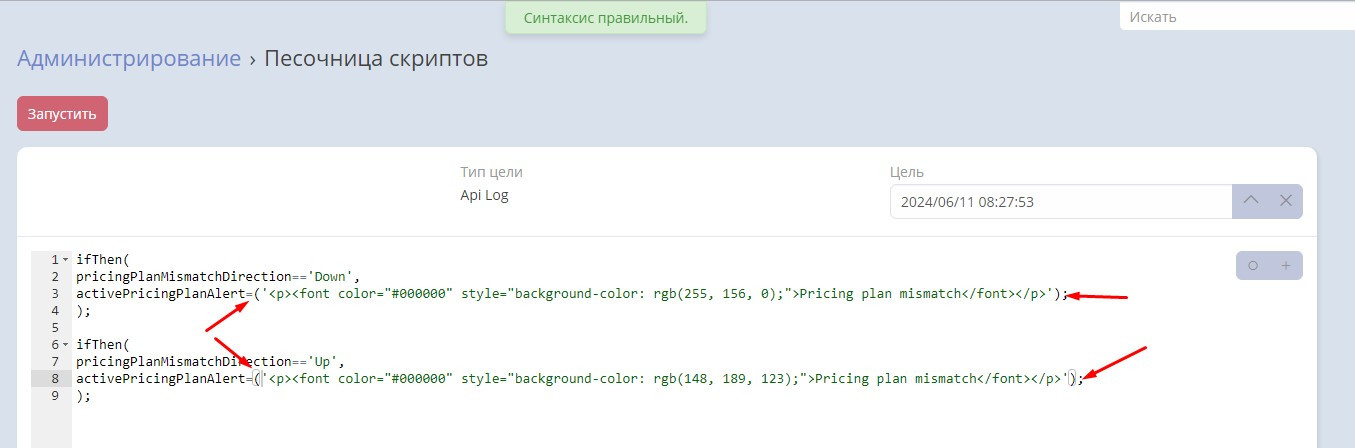Fold the ifThen block at line 6
This screenshot has height=448, width=1355.
[65, 344]
